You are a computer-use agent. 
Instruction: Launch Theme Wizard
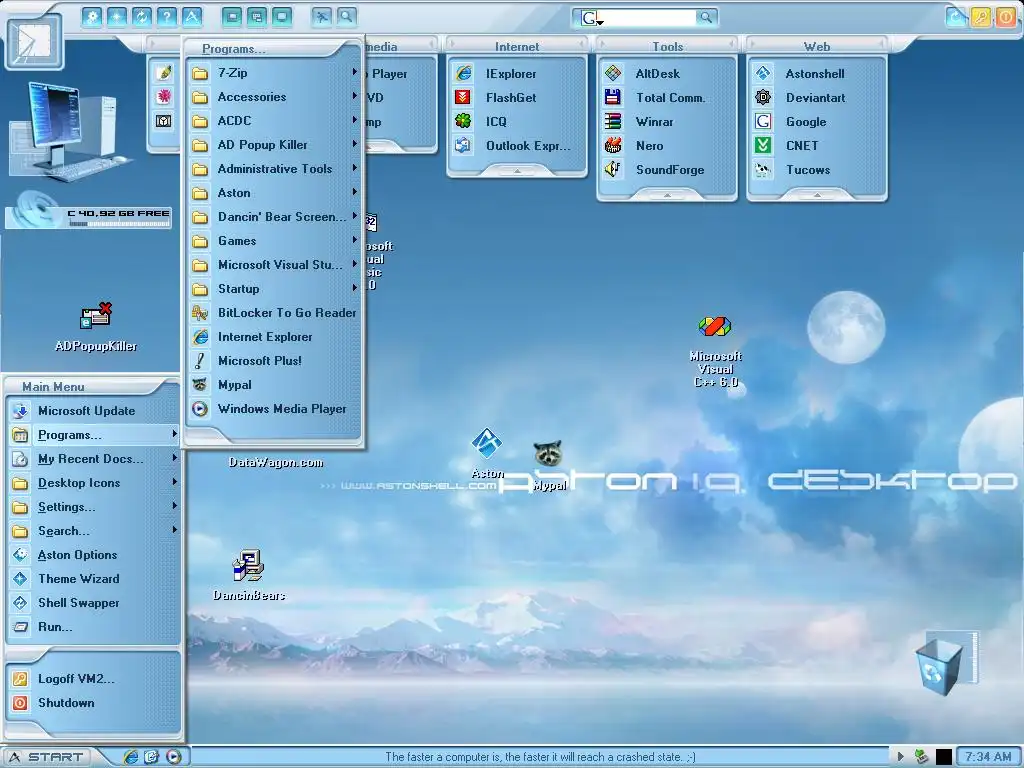click(x=93, y=579)
